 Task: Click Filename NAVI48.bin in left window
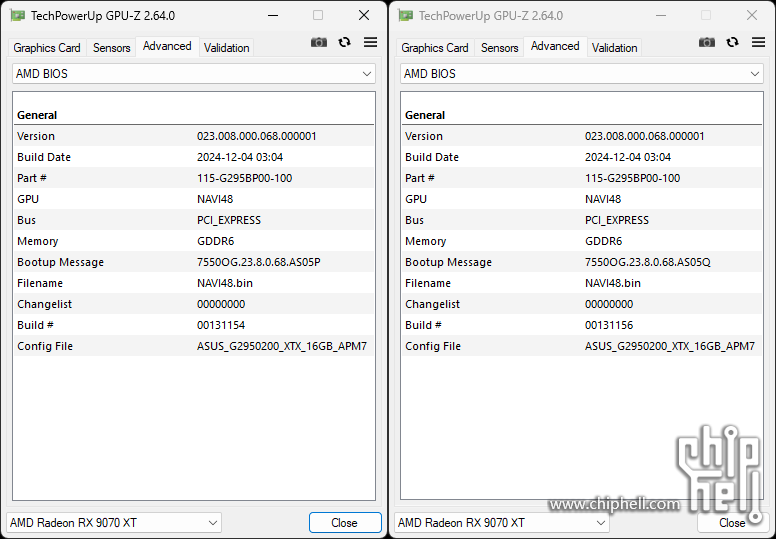(225, 283)
